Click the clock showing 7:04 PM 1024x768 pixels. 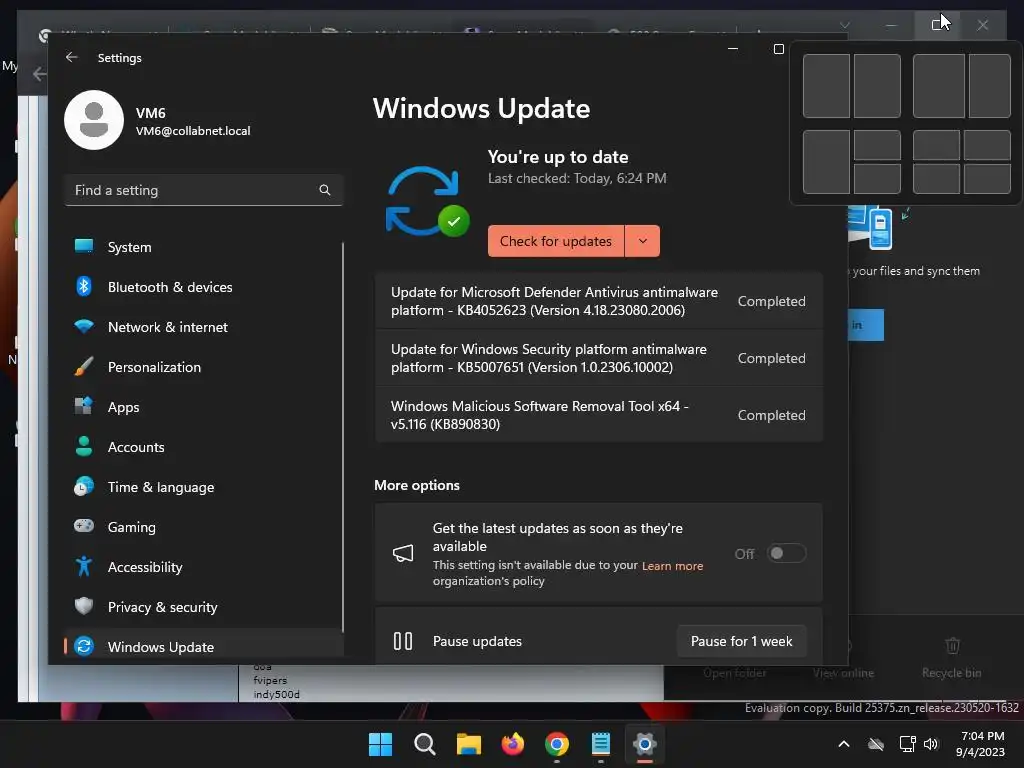980,744
